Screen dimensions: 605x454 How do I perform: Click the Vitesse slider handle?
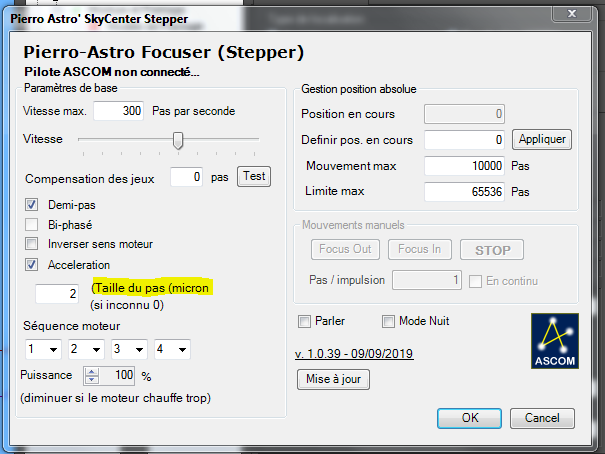pos(178,140)
